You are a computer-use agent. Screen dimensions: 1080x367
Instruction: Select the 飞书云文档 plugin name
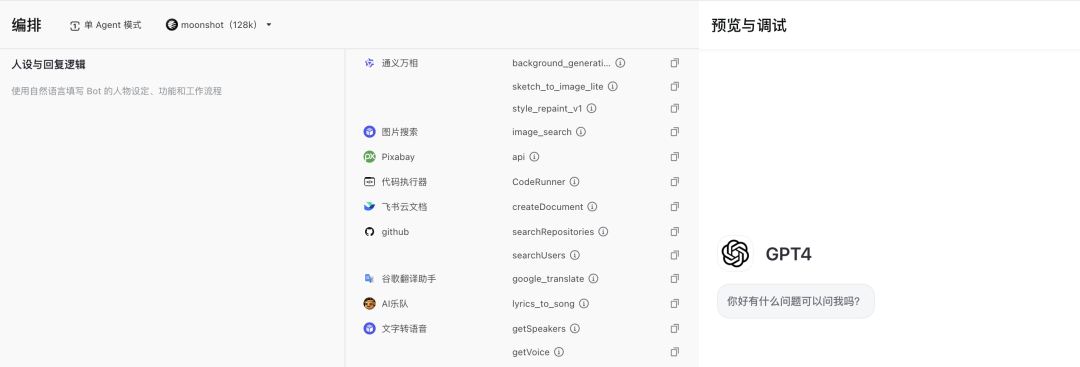click(404, 207)
